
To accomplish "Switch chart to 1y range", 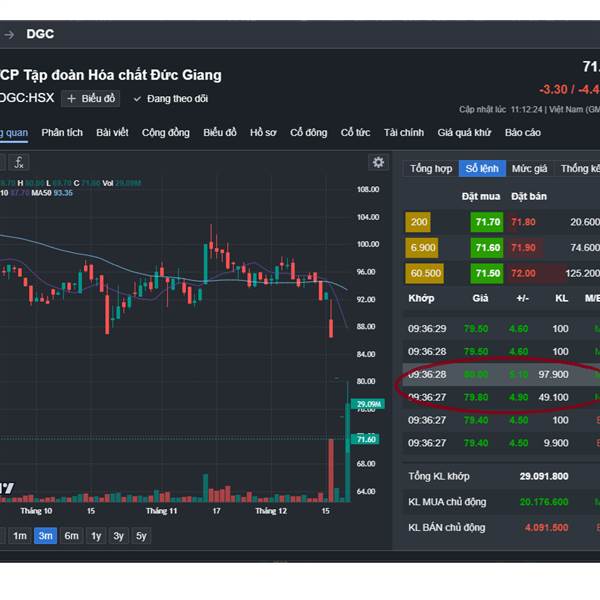I will (x=96, y=536).
